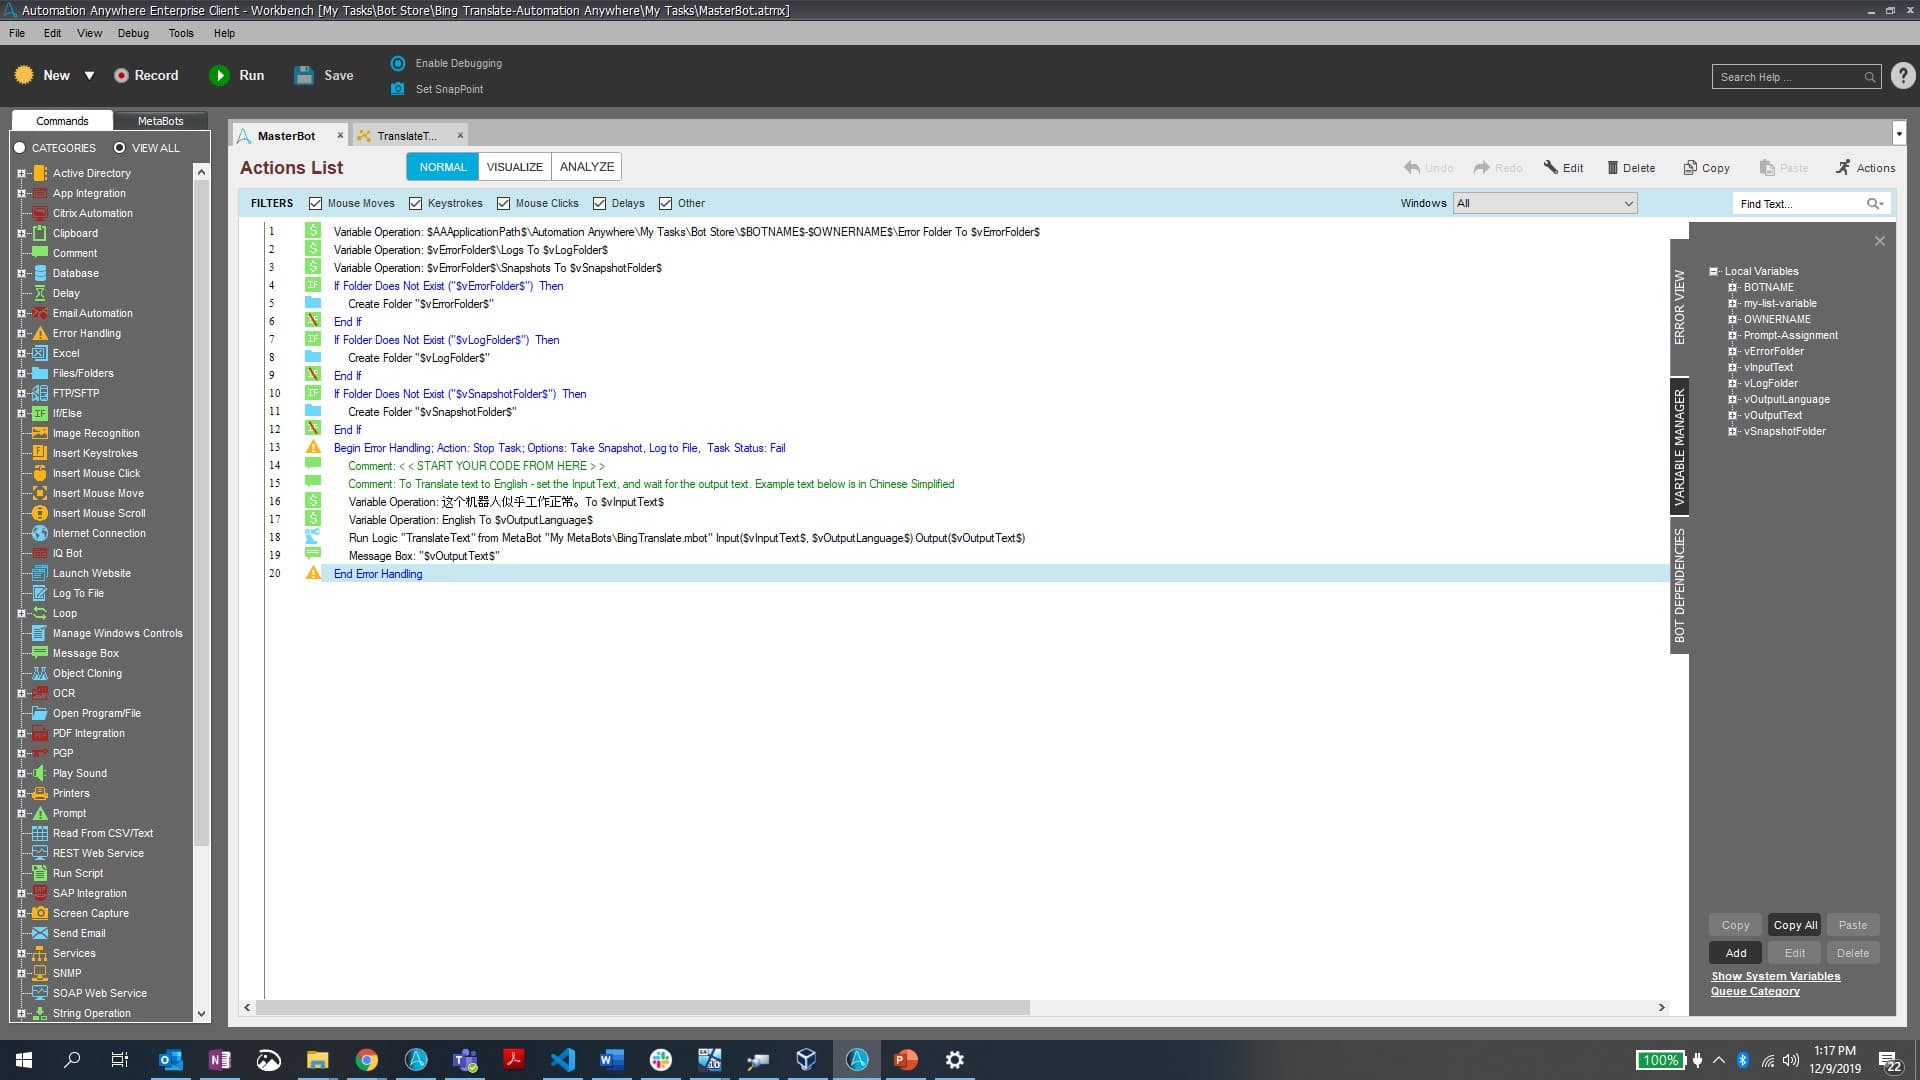Click the Edit action button

coord(1563,168)
